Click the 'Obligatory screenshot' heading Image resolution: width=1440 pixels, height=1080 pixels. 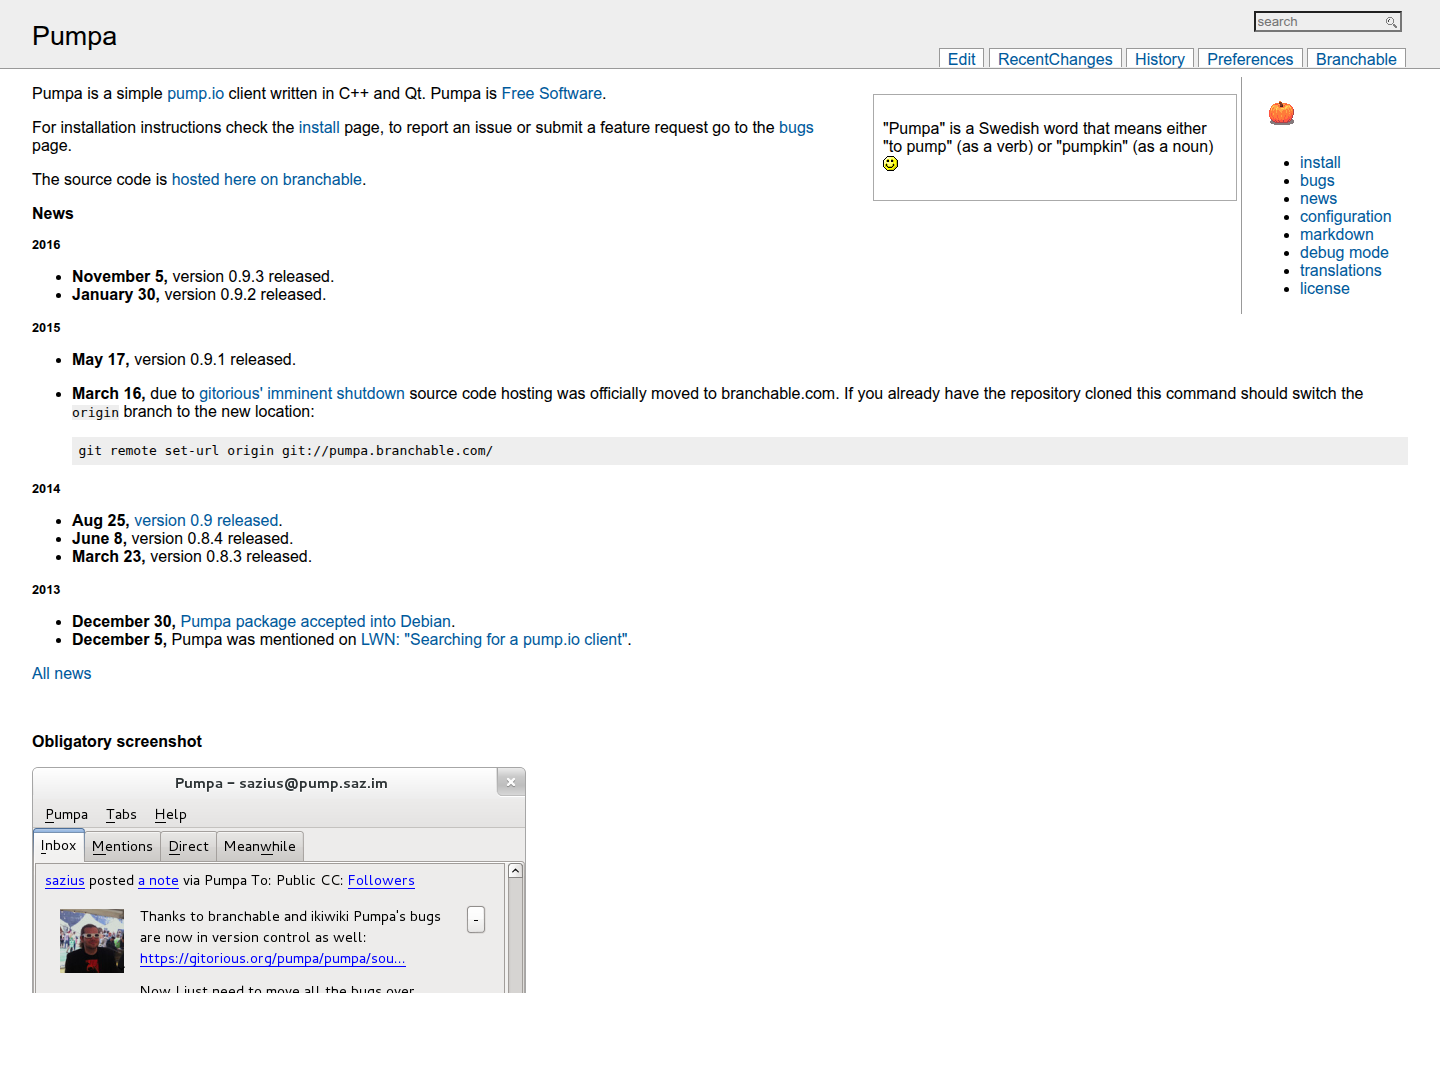pos(117,741)
